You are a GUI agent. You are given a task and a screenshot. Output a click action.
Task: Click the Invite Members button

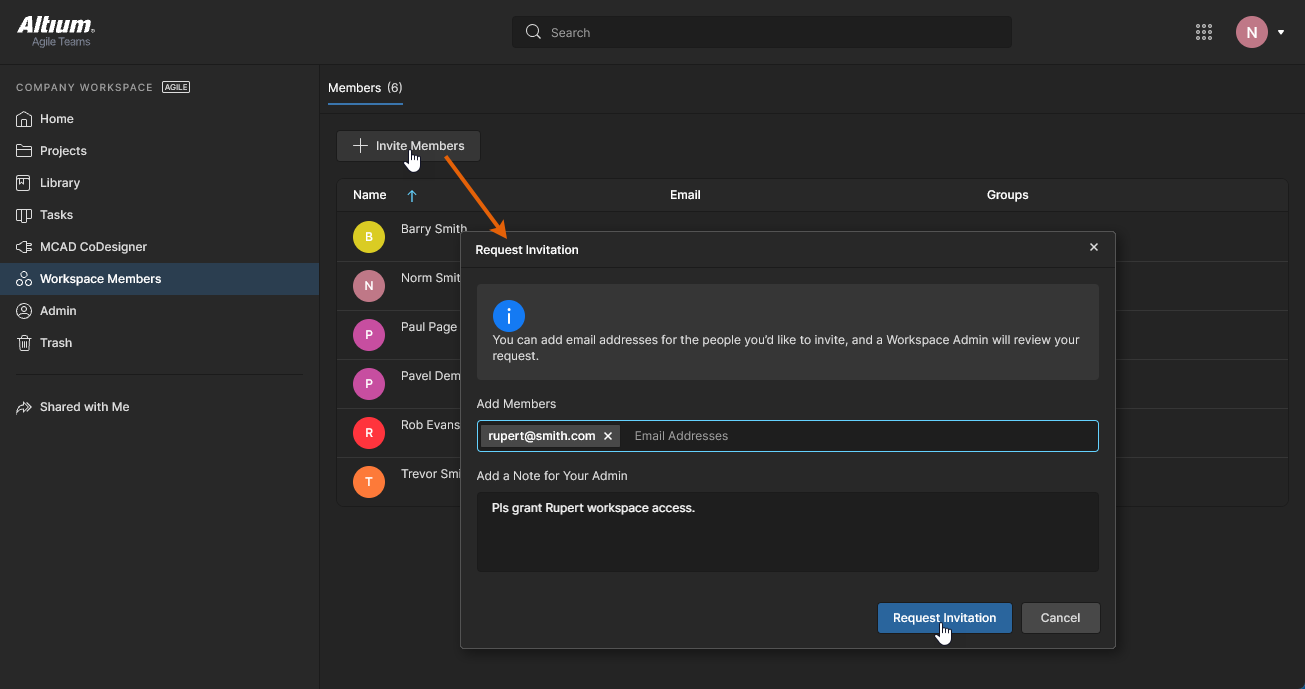click(408, 146)
